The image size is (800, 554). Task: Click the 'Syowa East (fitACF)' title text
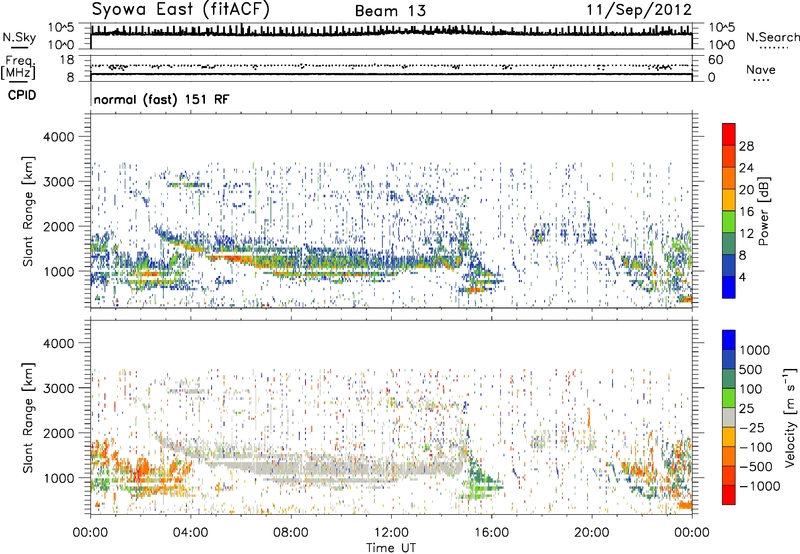[x=180, y=9]
